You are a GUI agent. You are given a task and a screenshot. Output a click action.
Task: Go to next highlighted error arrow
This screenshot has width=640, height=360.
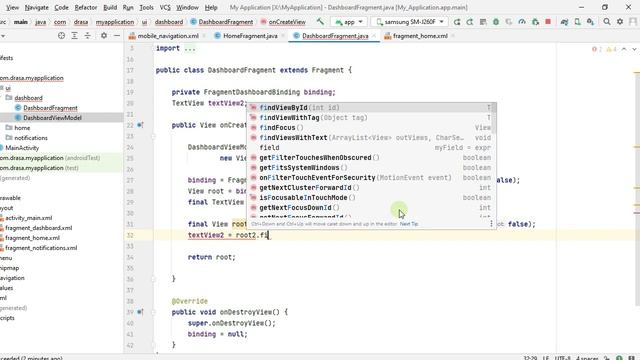coord(634,49)
